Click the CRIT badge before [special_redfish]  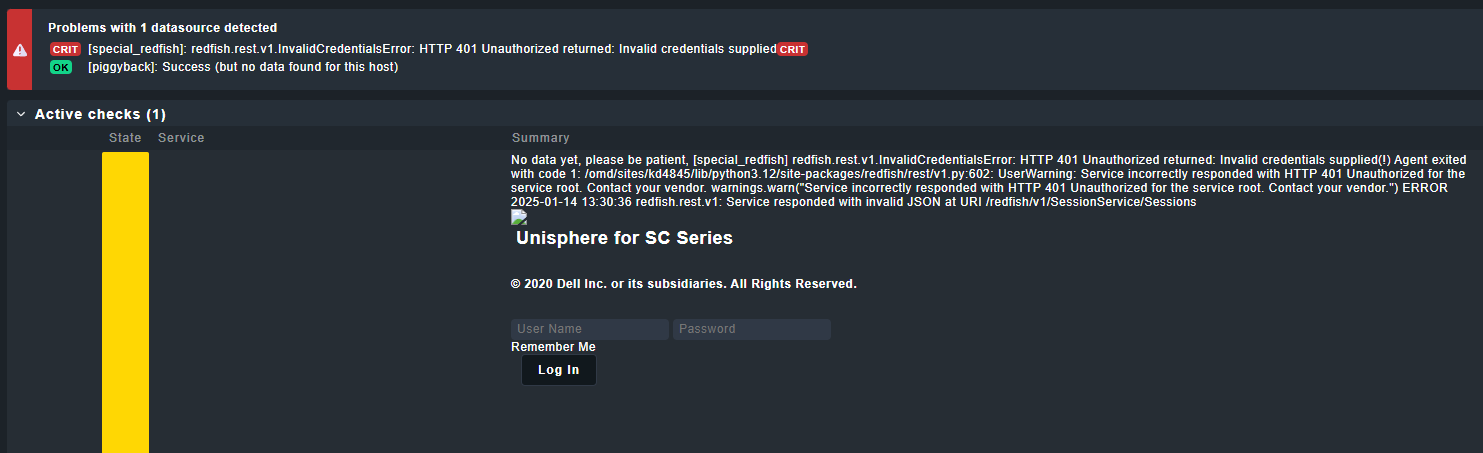(65, 49)
